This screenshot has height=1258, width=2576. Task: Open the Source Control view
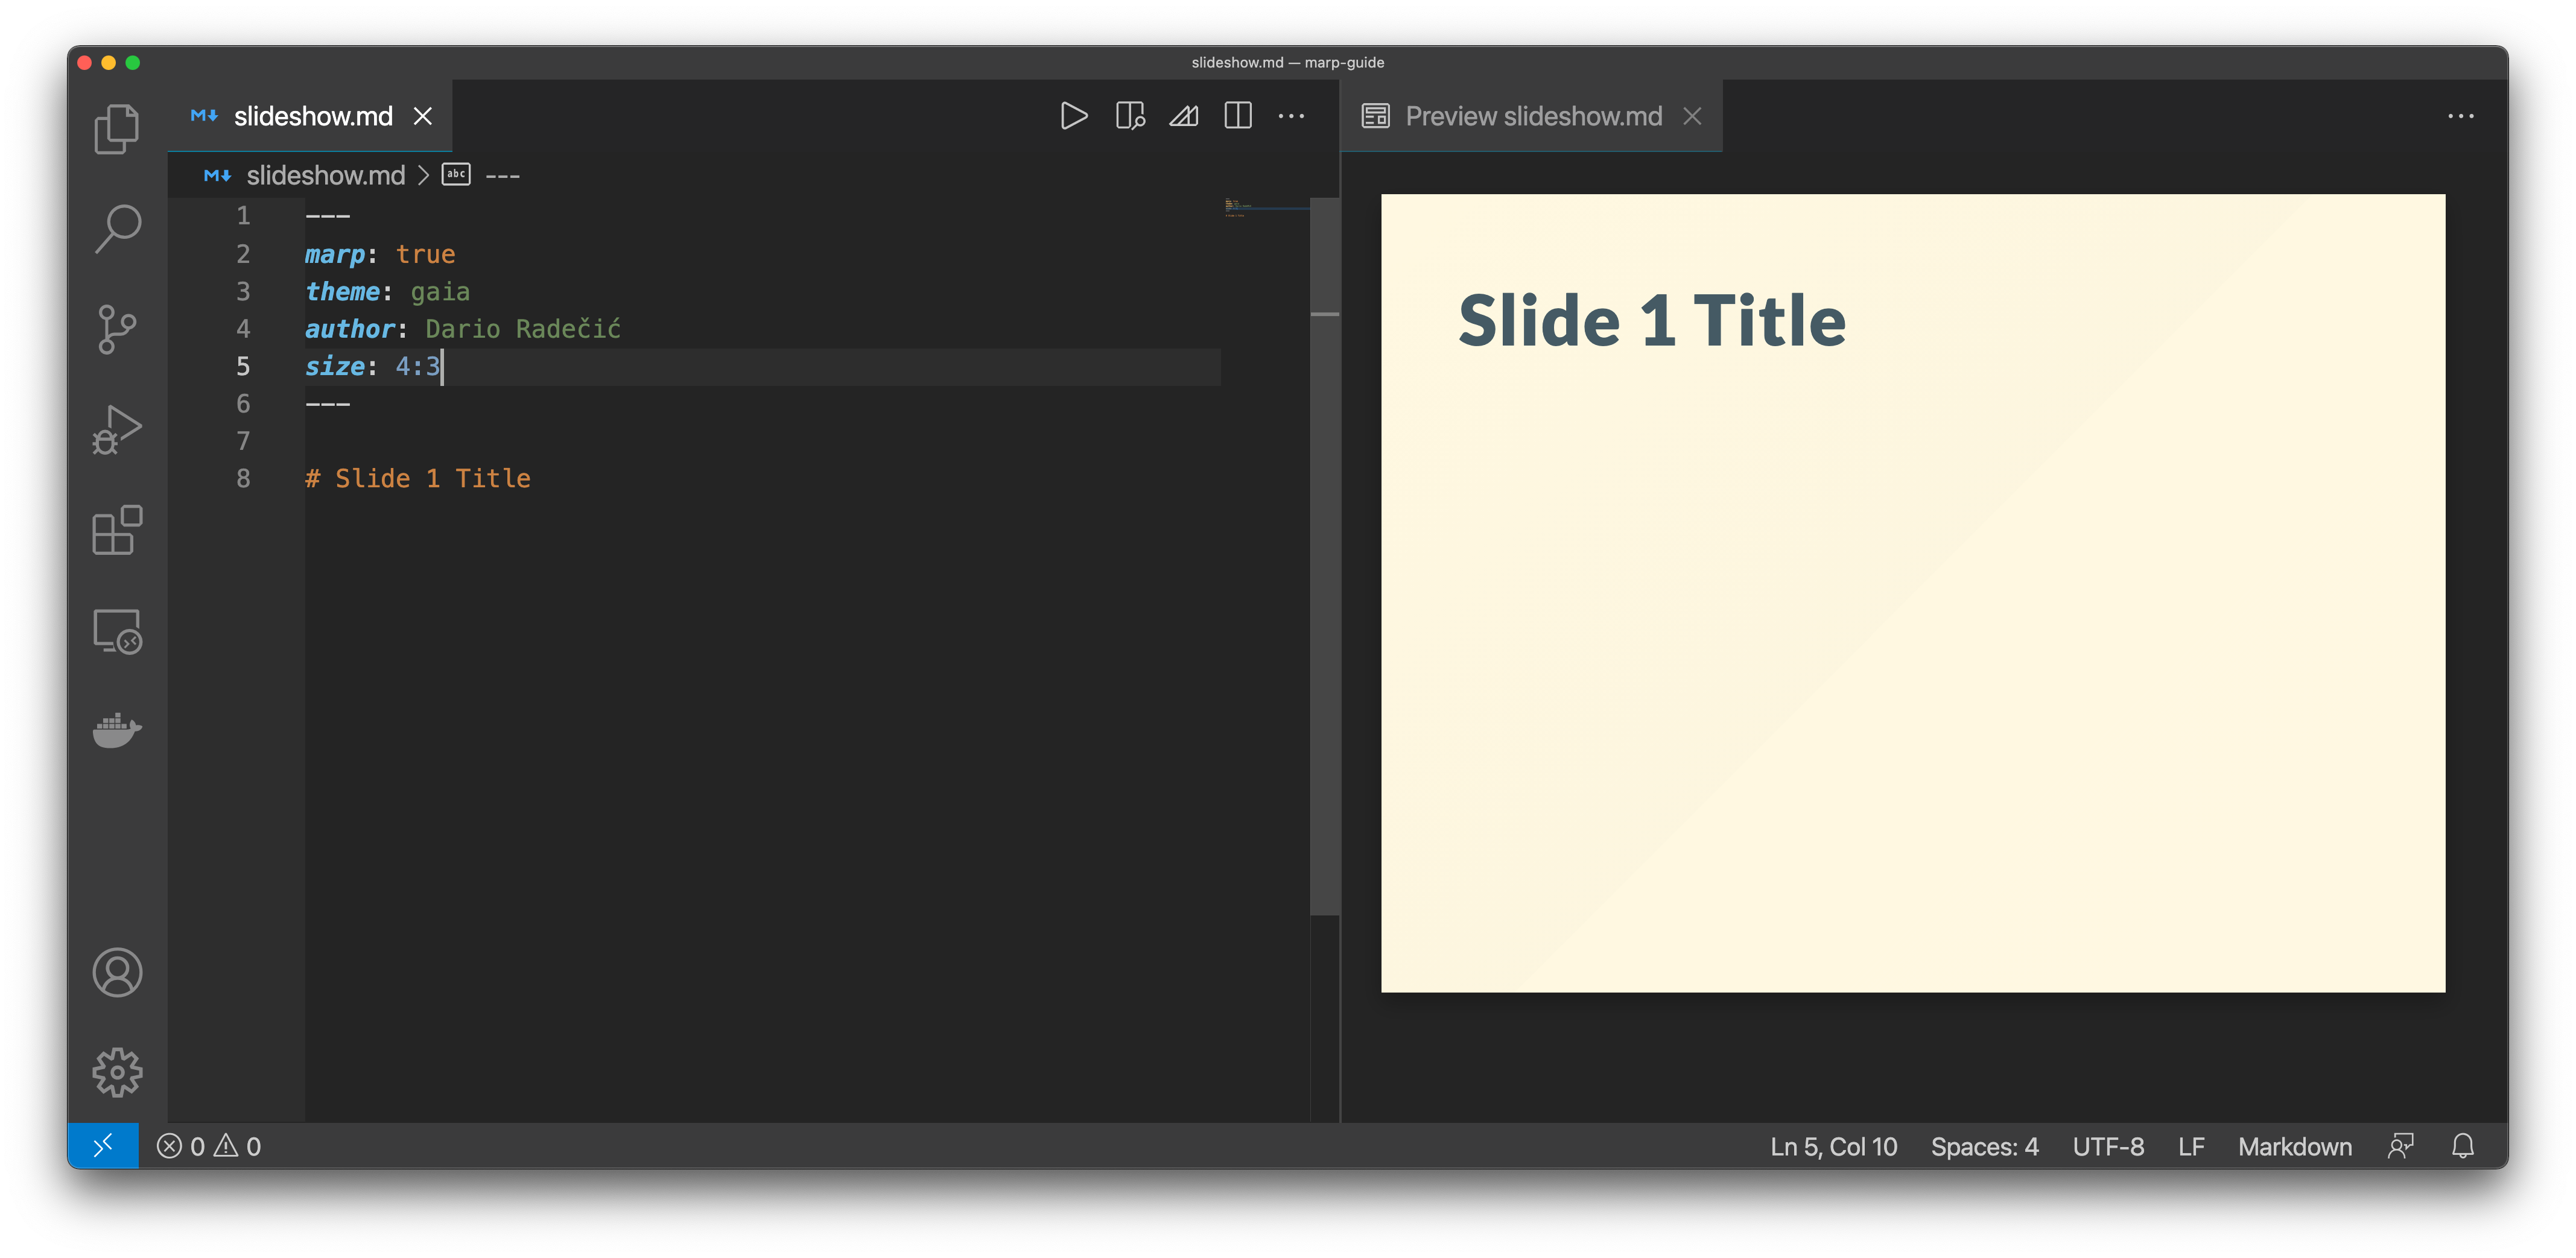pos(117,329)
